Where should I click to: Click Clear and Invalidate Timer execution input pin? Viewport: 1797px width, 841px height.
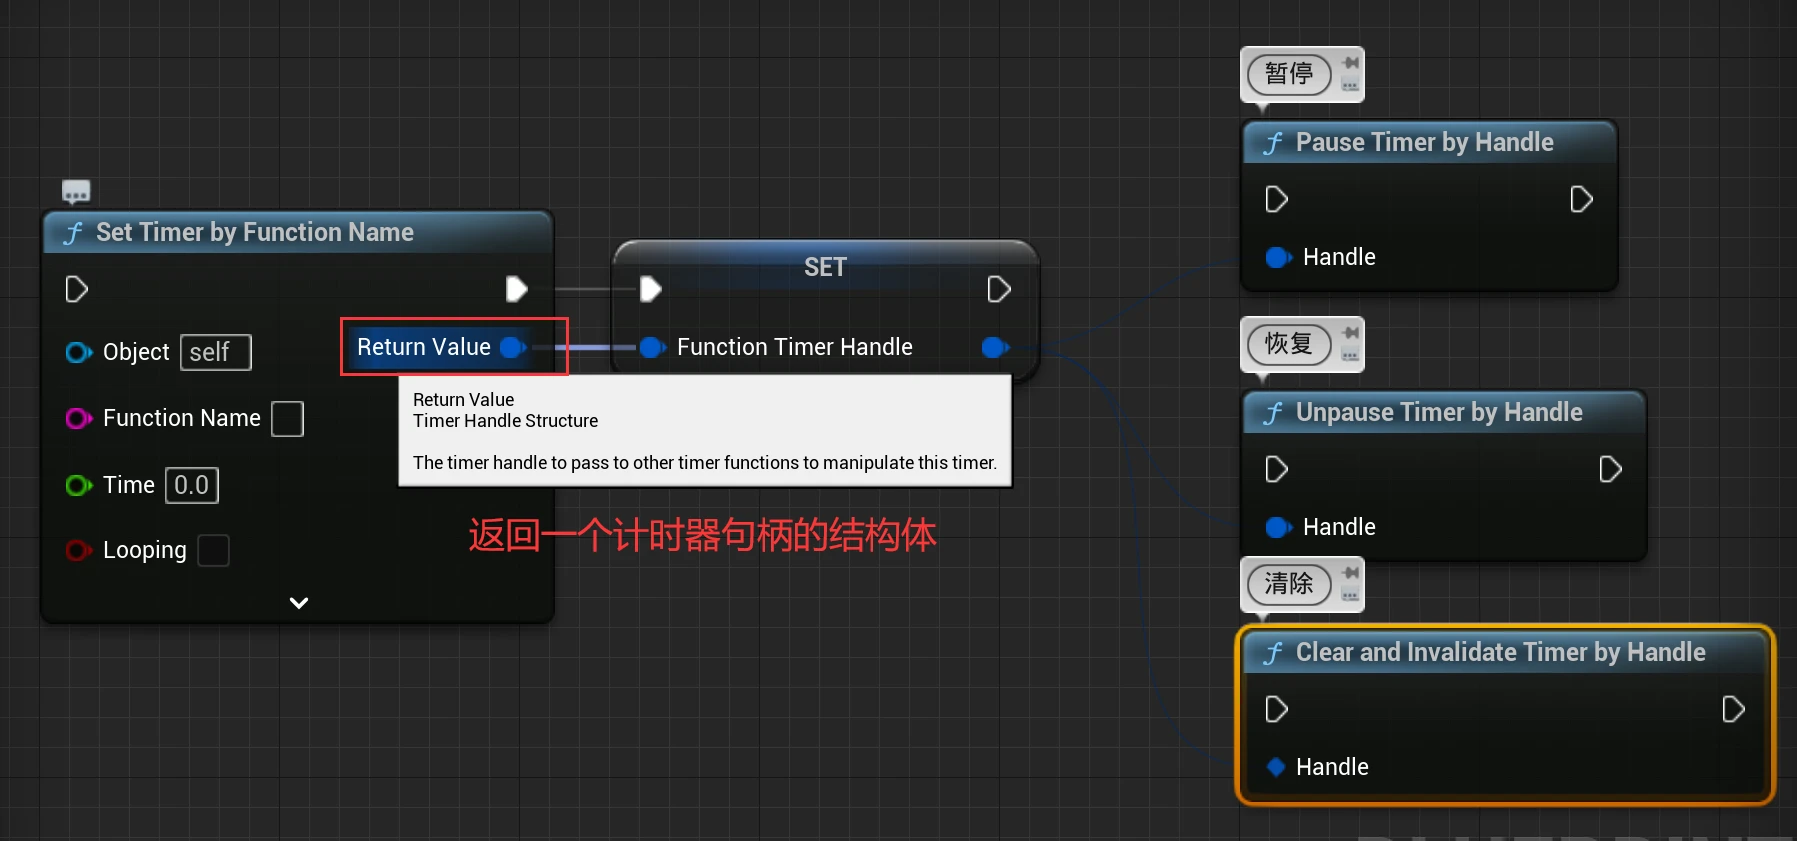tap(1276, 709)
